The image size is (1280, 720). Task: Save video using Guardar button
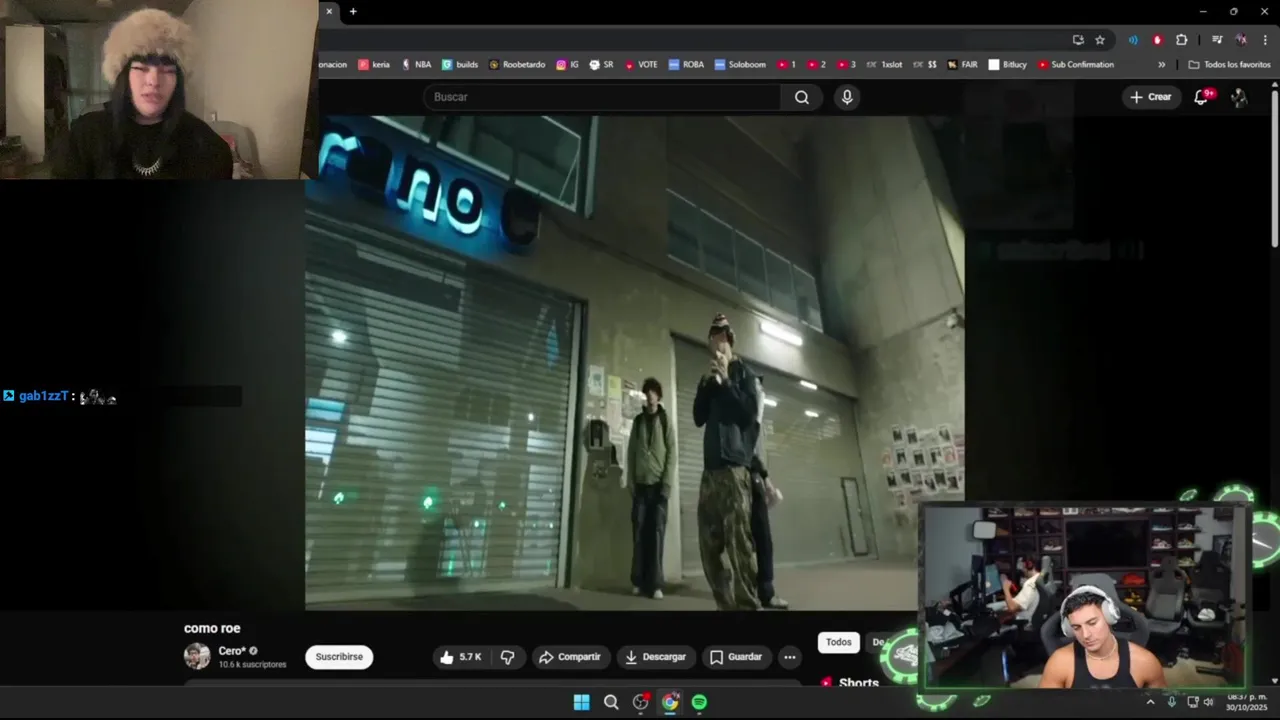click(736, 657)
